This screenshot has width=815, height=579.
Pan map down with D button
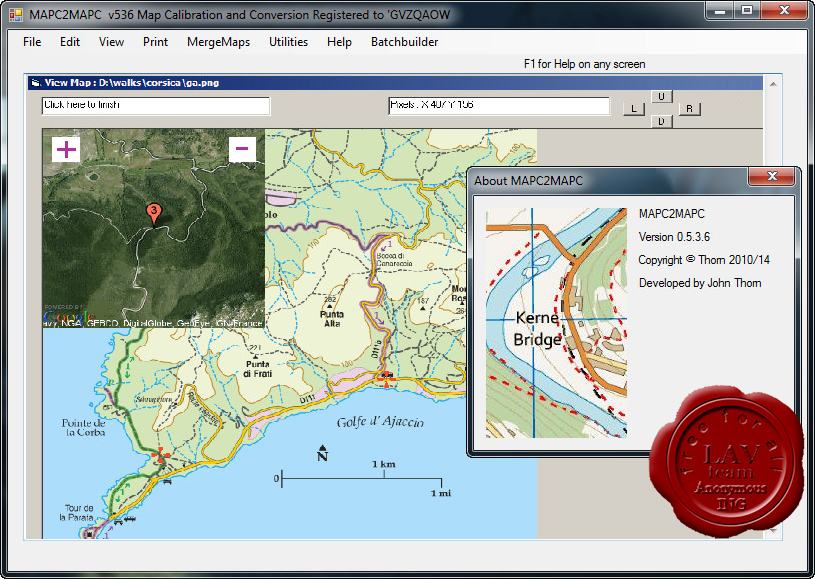(x=661, y=122)
